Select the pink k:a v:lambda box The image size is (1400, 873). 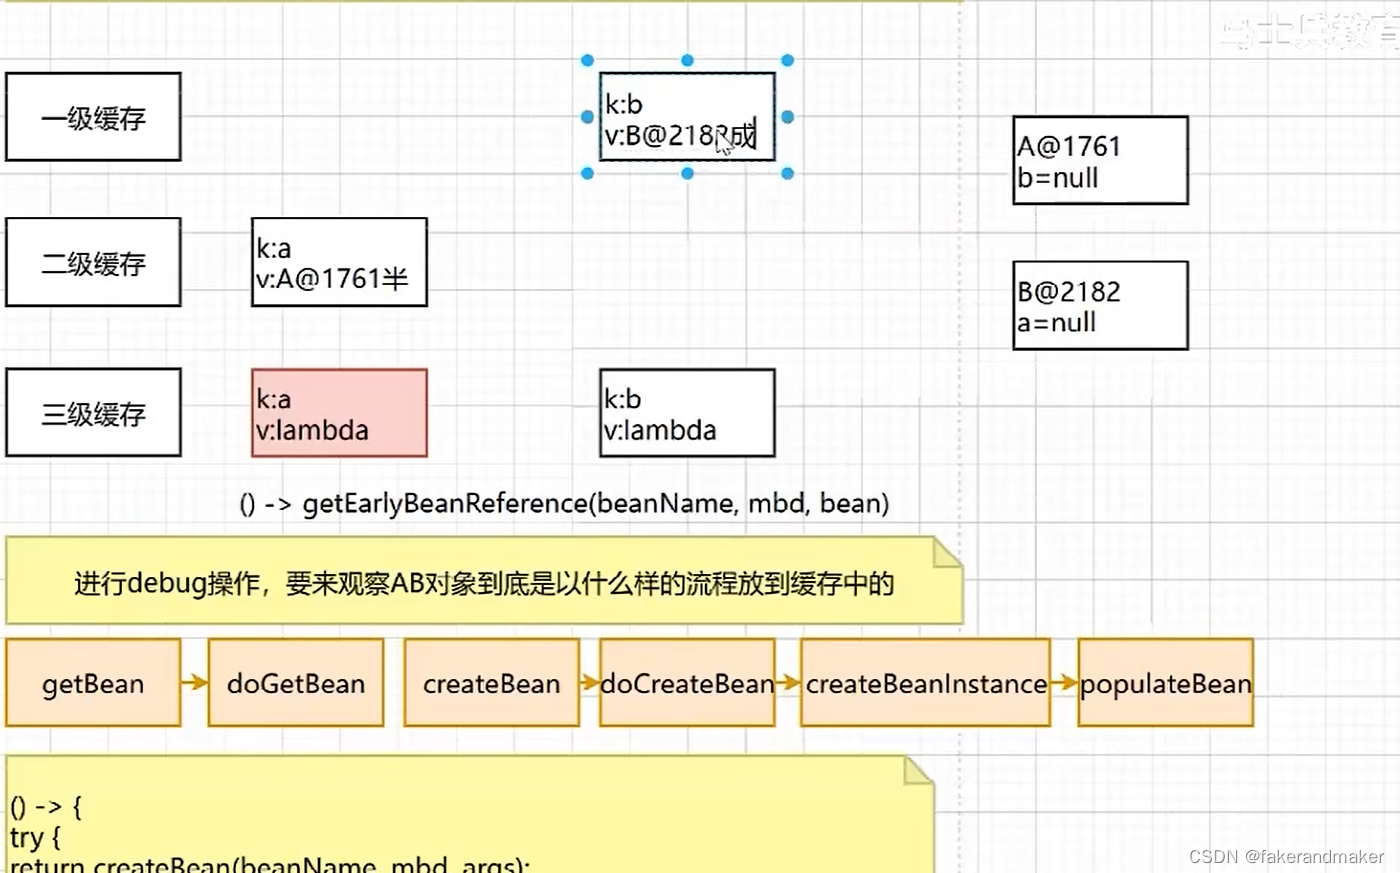pos(339,413)
